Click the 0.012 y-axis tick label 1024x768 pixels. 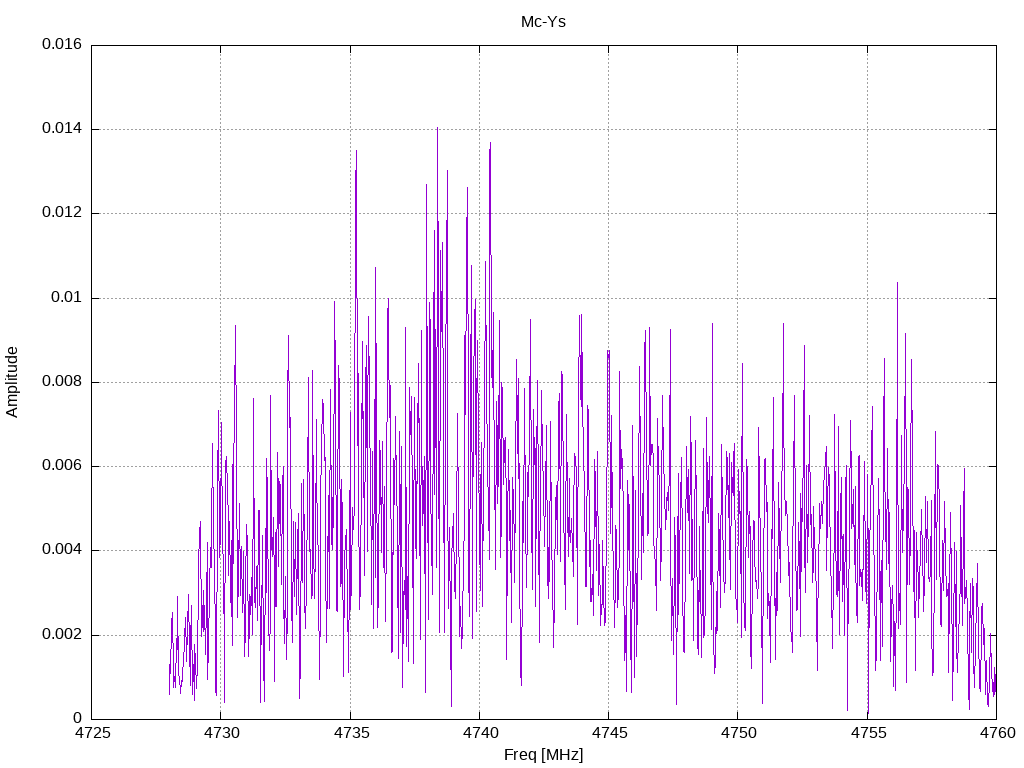(x=62, y=213)
